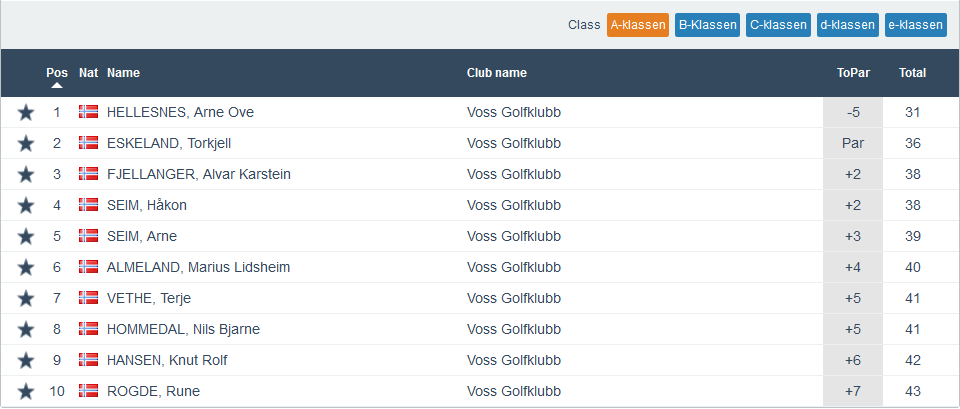The image size is (960, 409).
Task: Click favorite star beside ESKELAND, Torkjell
Action: (x=26, y=144)
